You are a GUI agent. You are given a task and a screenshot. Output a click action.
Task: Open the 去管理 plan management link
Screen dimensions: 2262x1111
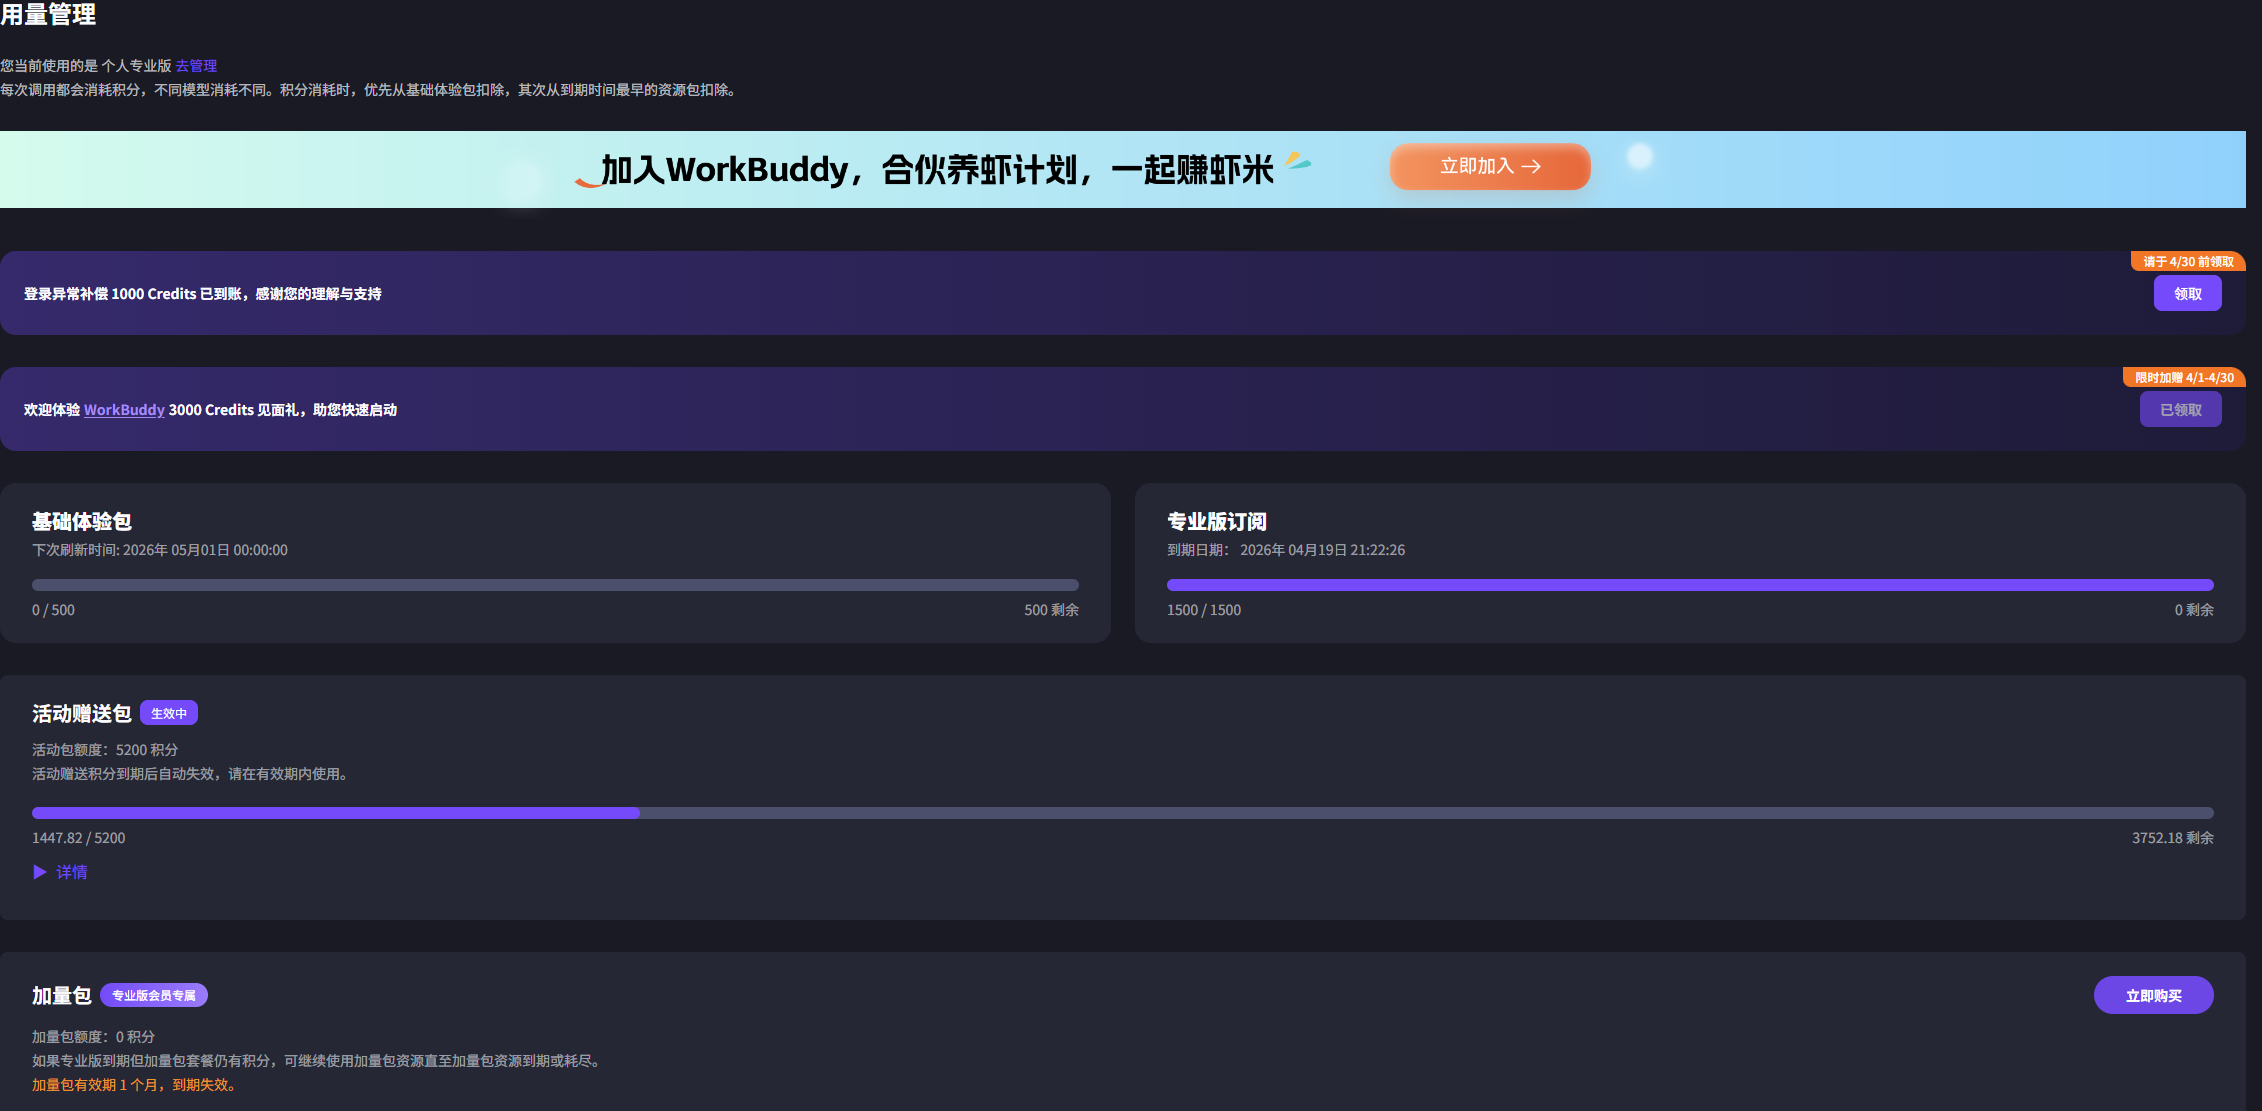[196, 66]
